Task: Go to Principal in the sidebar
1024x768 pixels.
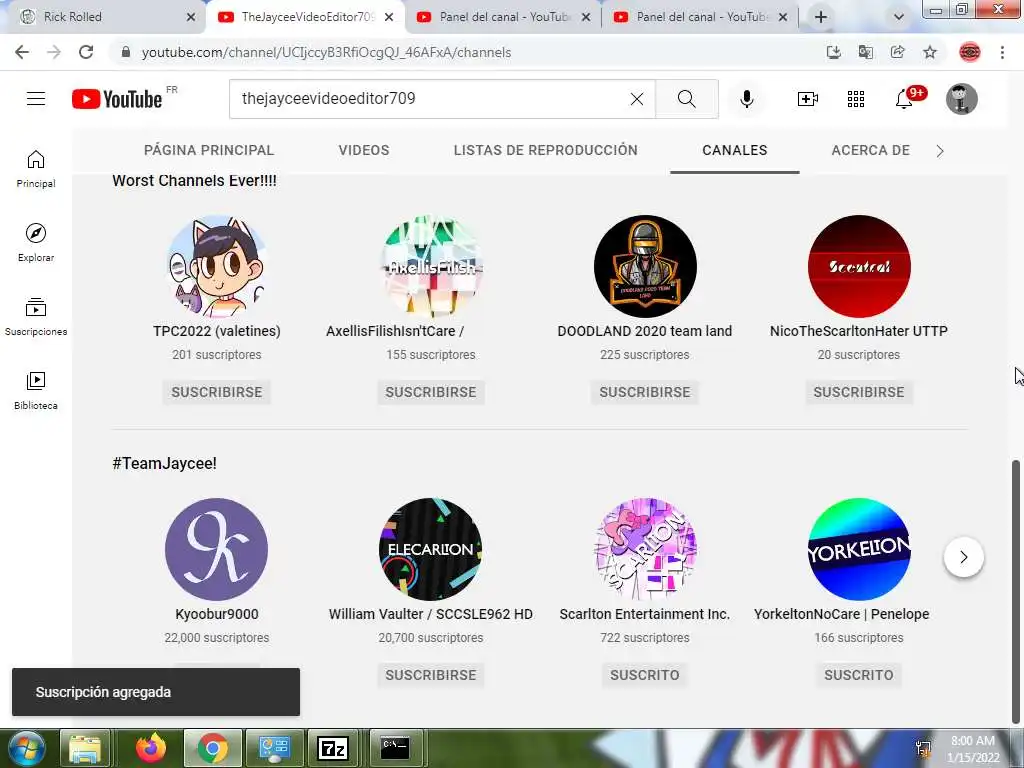Action: 36,169
